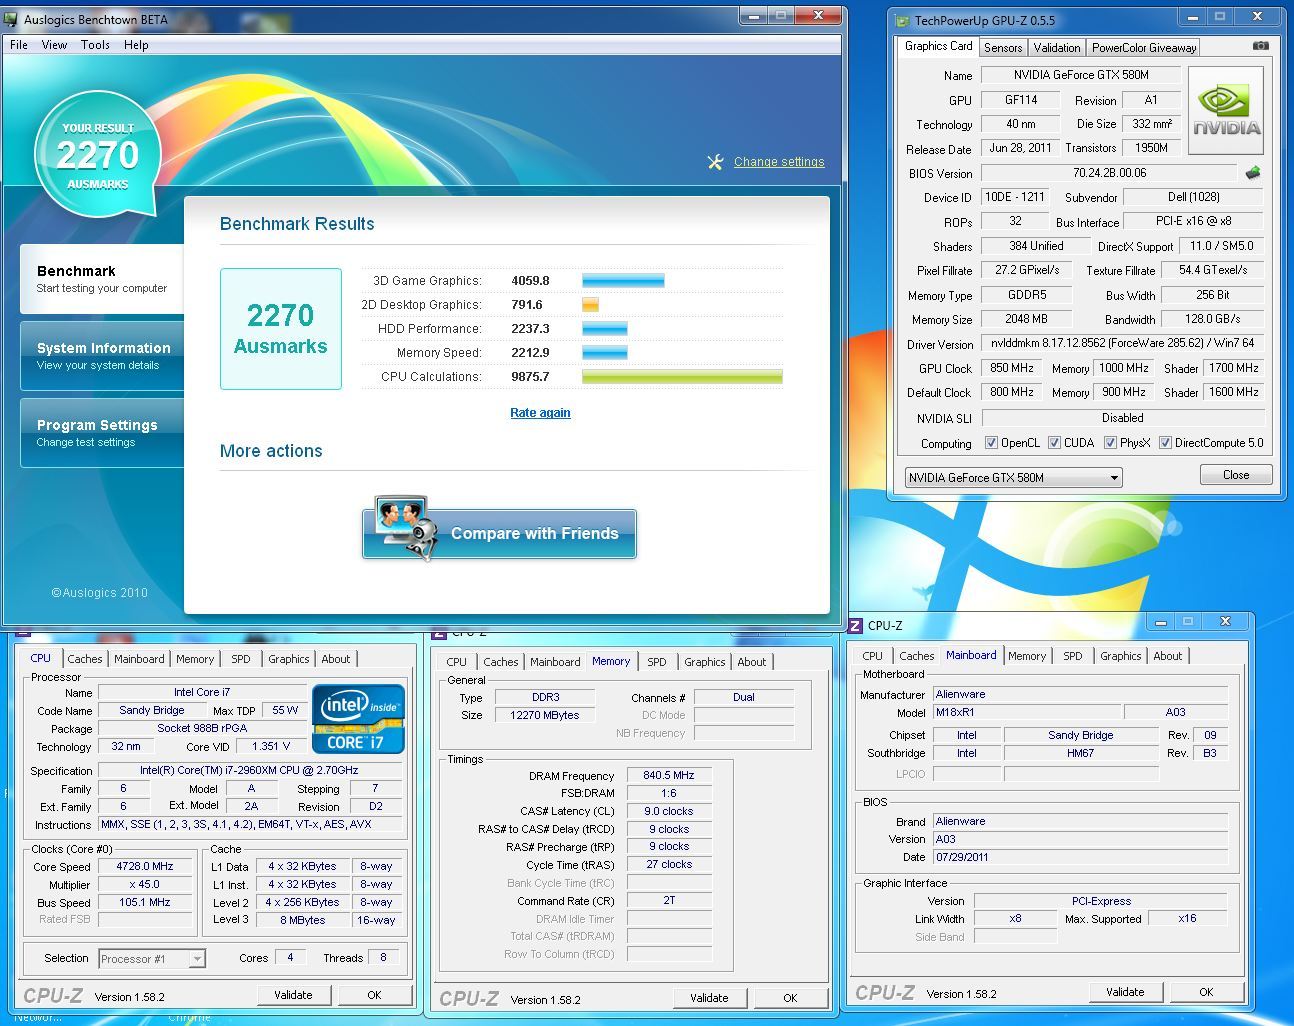The image size is (1294, 1026).
Task: Click OK in the Mainboard CPU-Z window
Action: pos(1206,992)
